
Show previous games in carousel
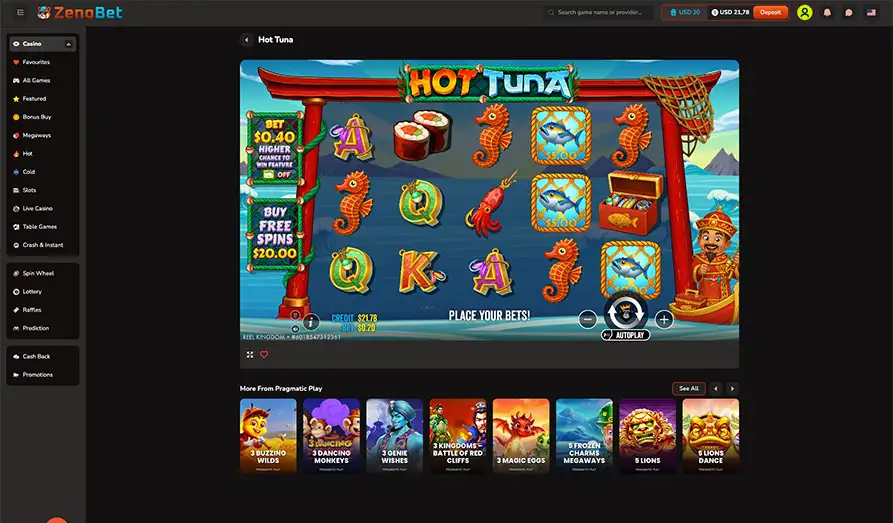point(716,389)
